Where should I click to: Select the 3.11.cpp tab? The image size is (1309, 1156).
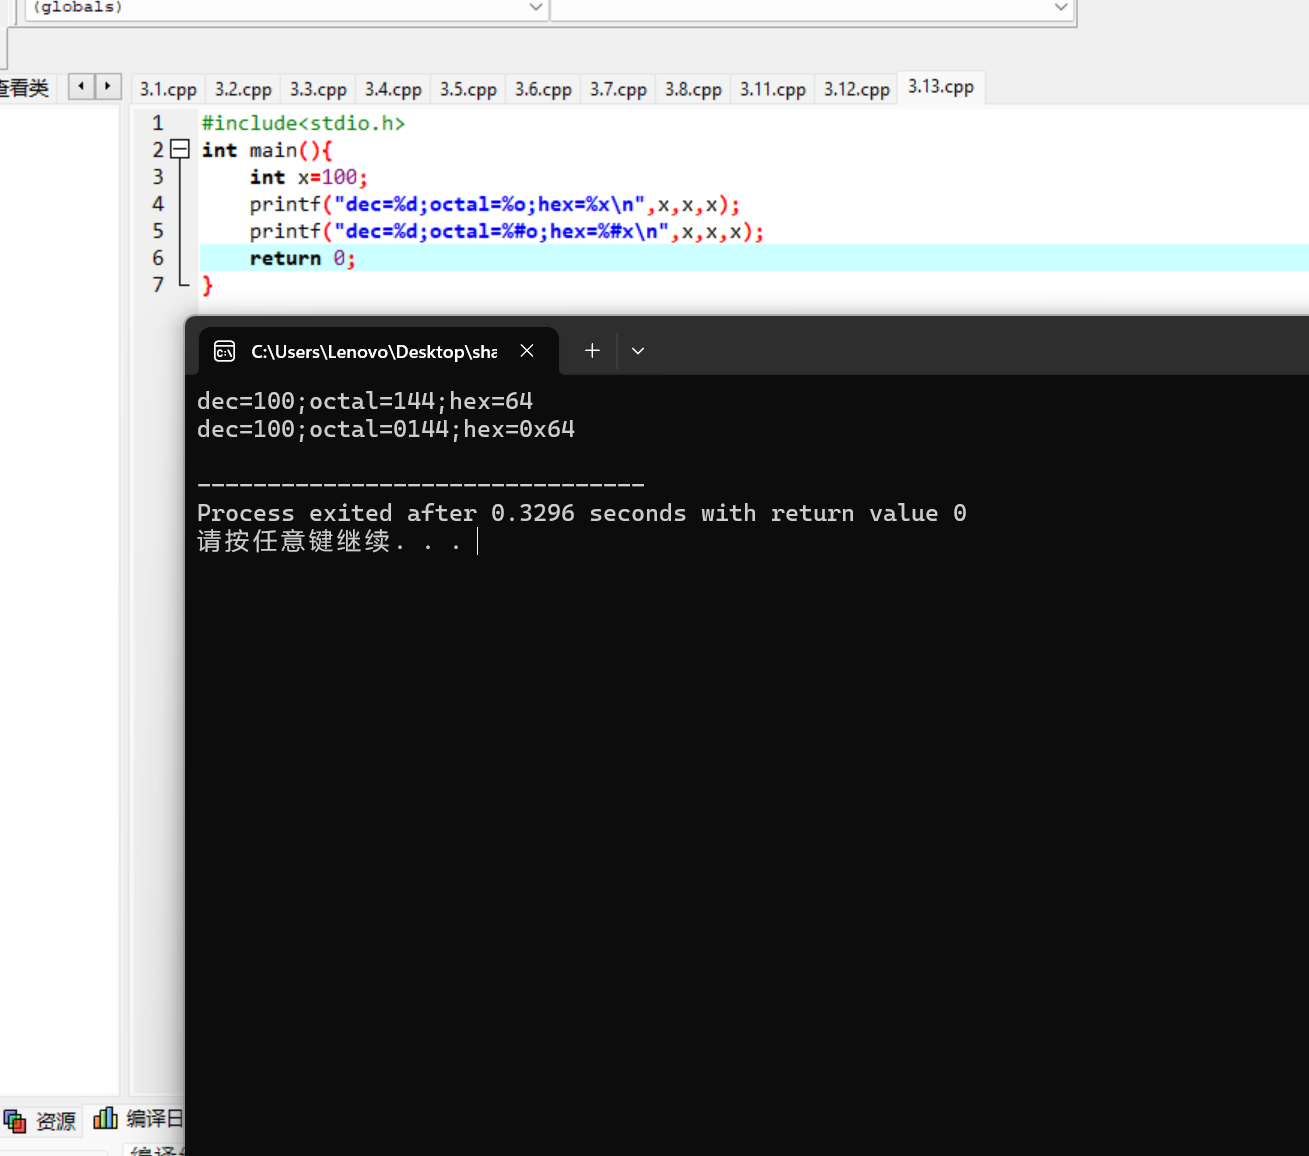point(772,89)
